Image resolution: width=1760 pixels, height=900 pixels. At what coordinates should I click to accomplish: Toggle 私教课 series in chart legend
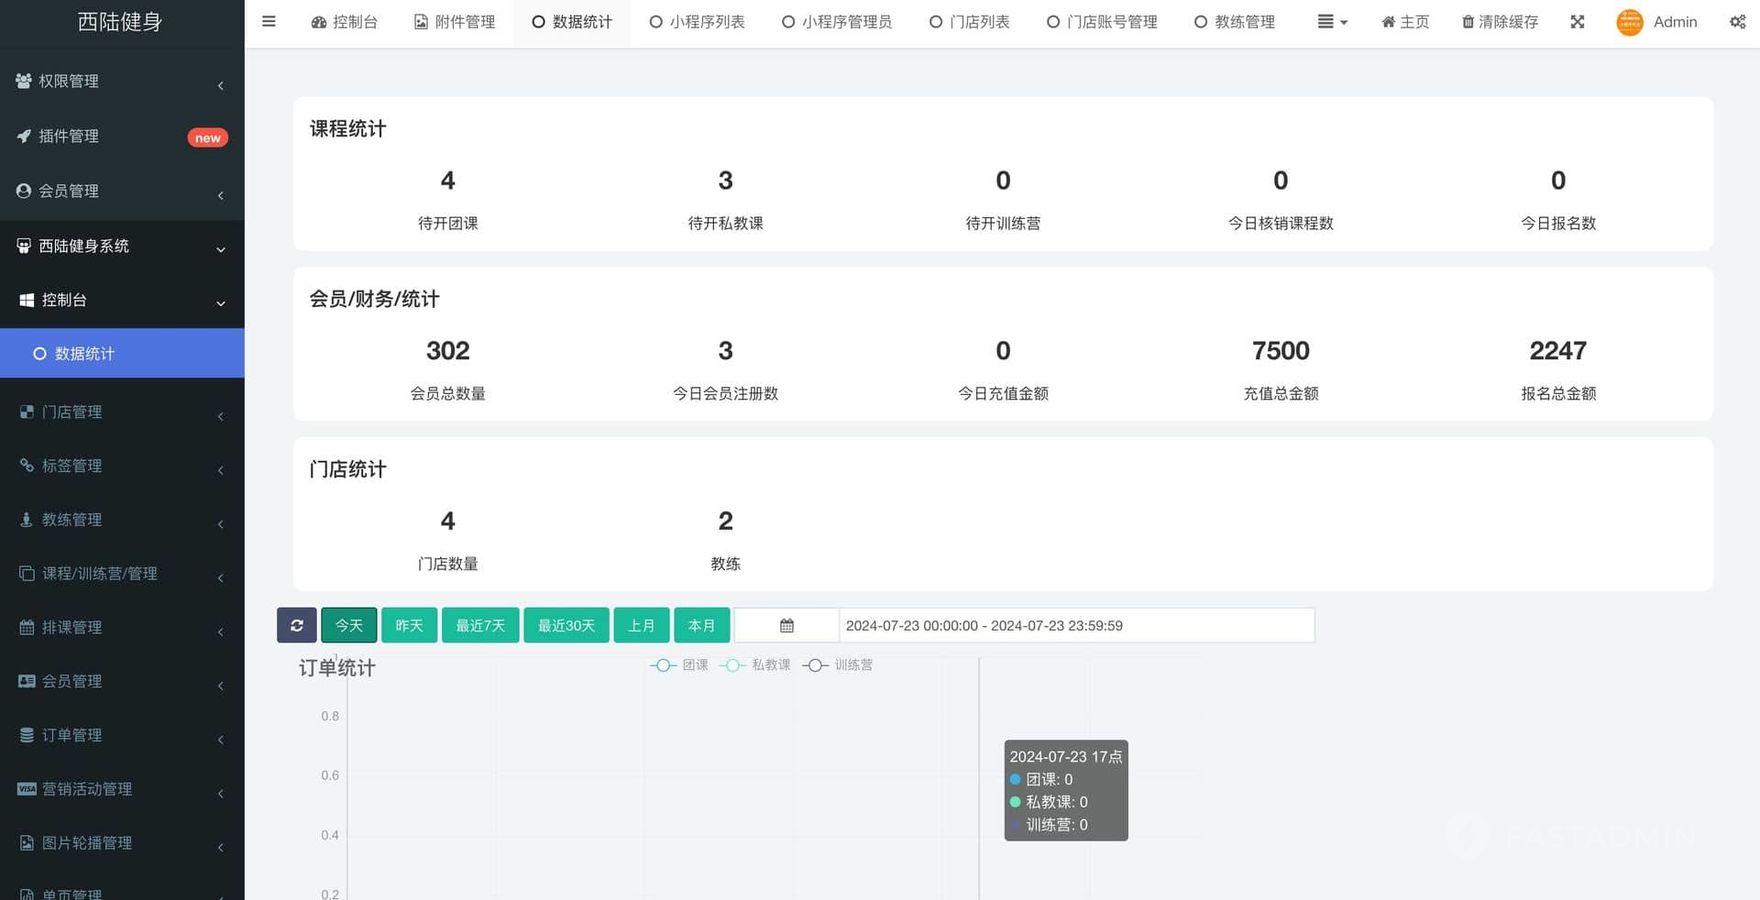[755, 665]
